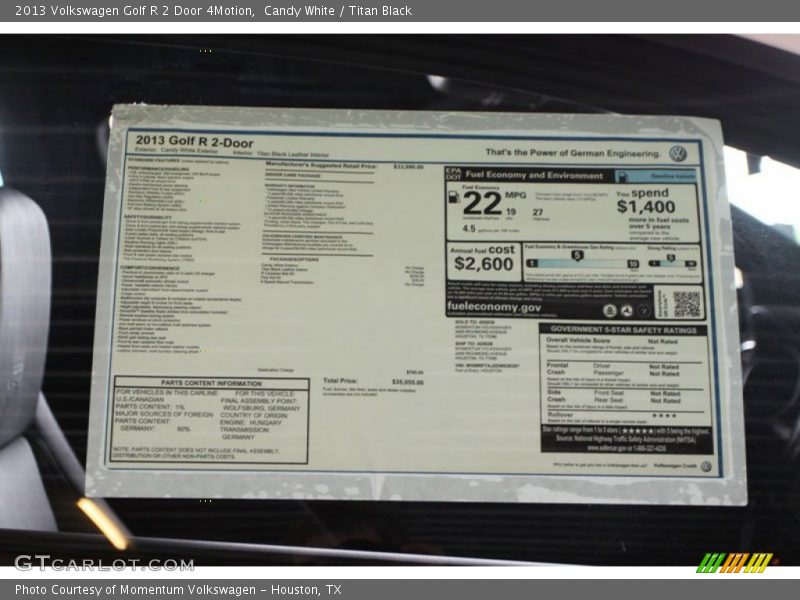The height and width of the screenshot is (600, 800).
Task: Click the 'Fuel Economy and Environment' header
Action: point(534,175)
